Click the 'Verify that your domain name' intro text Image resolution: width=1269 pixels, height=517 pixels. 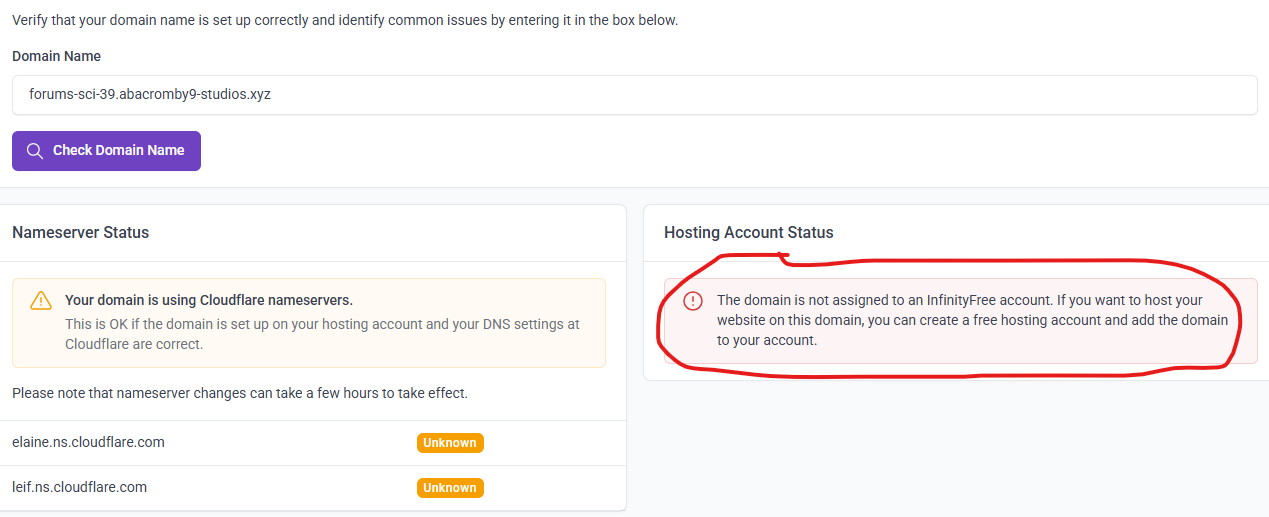pos(345,20)
